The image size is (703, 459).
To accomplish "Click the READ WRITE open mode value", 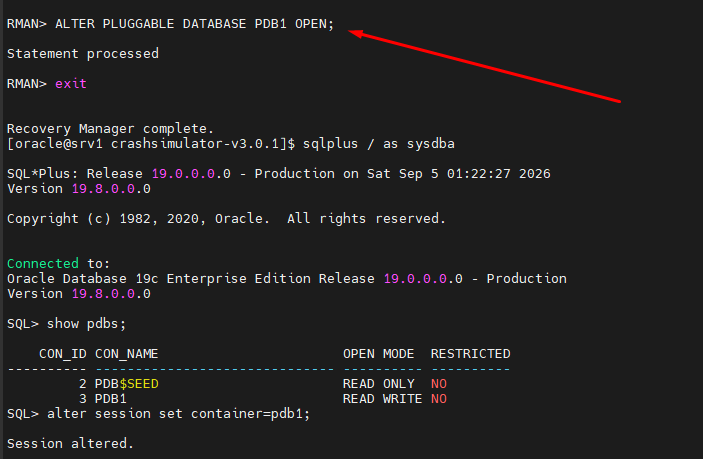I will [382, 399].
